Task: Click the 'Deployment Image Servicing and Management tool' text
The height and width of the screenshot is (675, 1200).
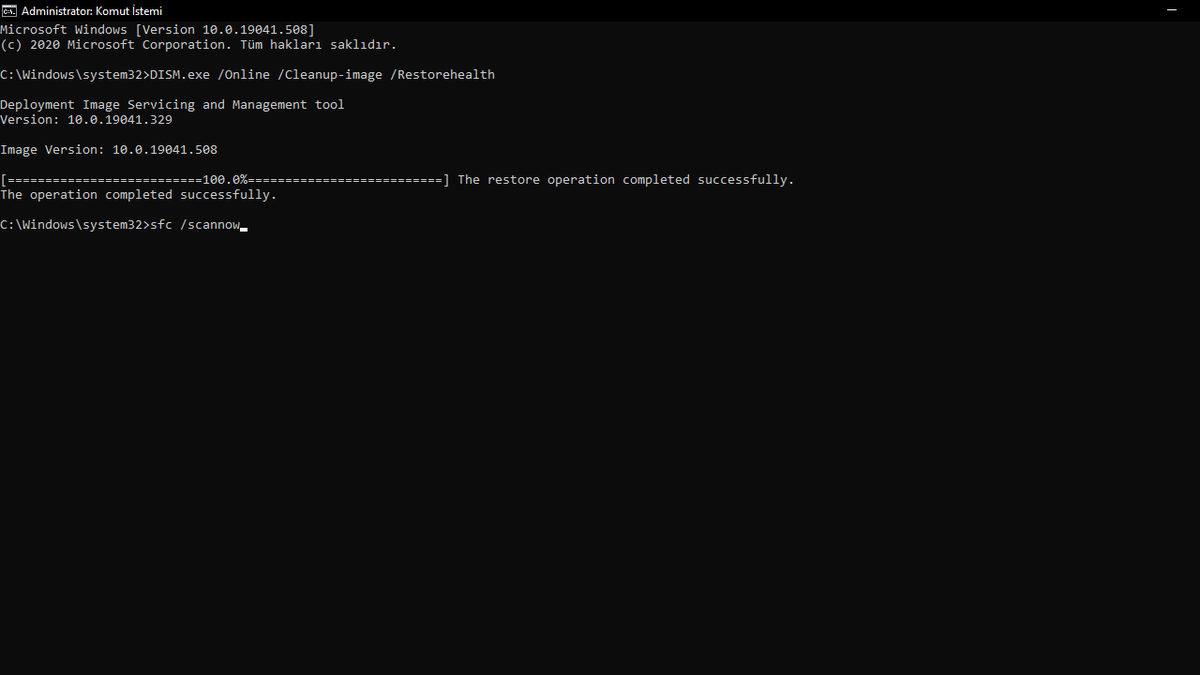Action: 172,104
